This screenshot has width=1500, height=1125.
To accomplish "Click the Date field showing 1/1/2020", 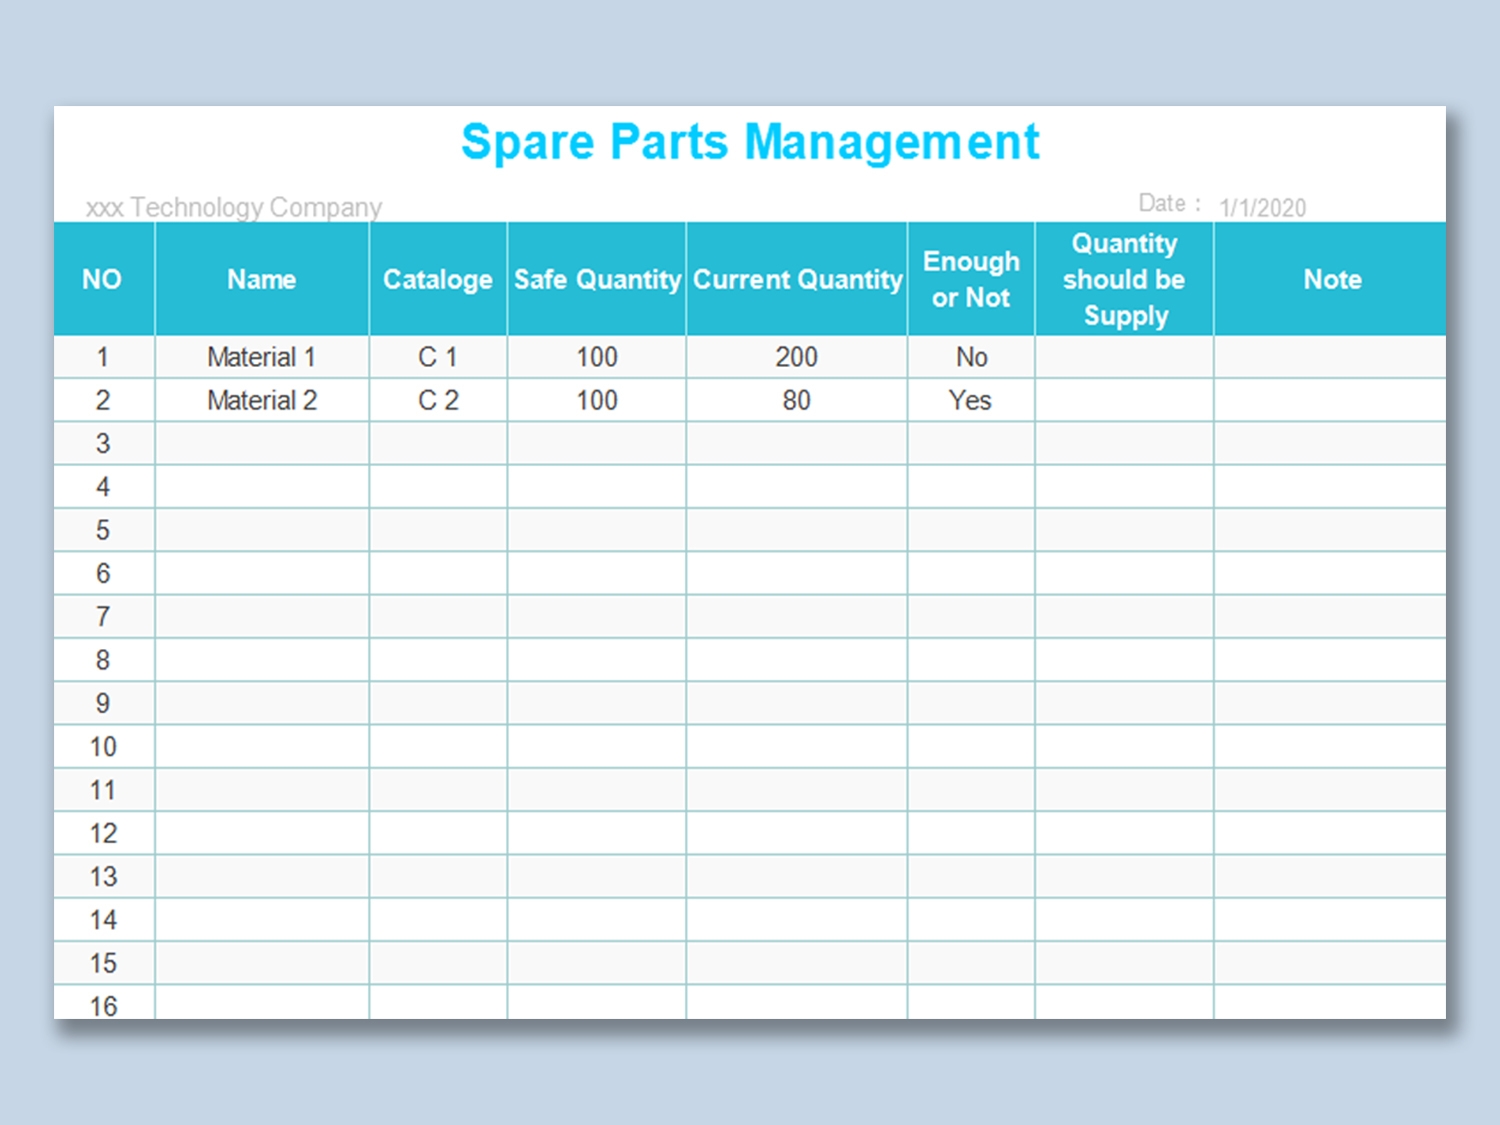I will 1262,206.
